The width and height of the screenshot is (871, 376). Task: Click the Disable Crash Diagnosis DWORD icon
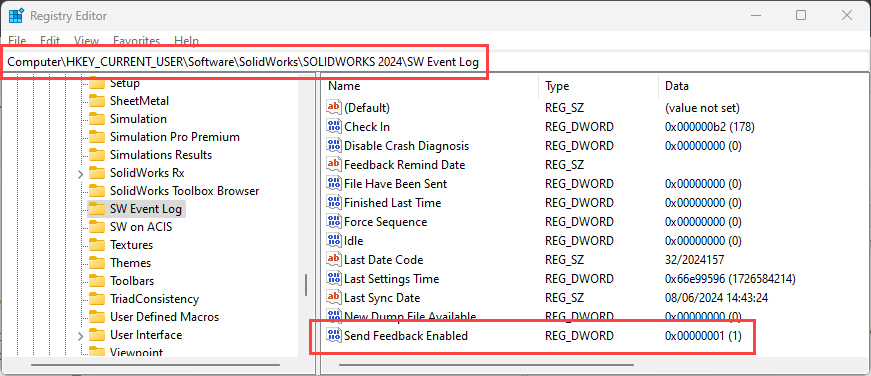coord(334,146)
